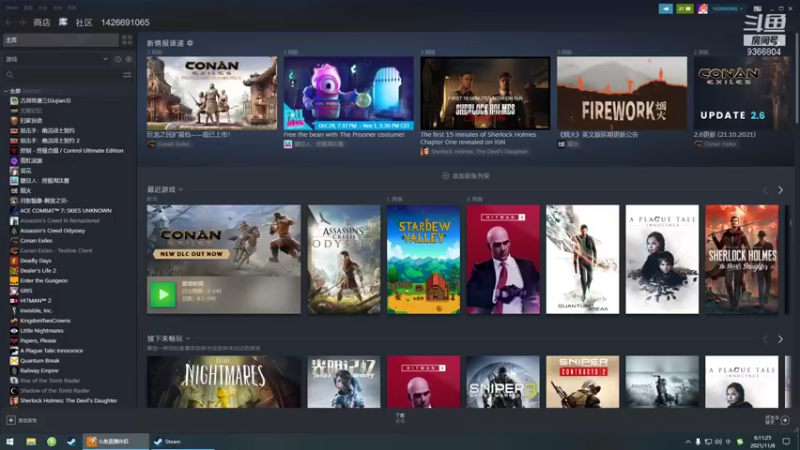Open the Windows notification center icon
The height and width of the screenshot is (450, 800).
pyautogui.click(x=786, y=441)
